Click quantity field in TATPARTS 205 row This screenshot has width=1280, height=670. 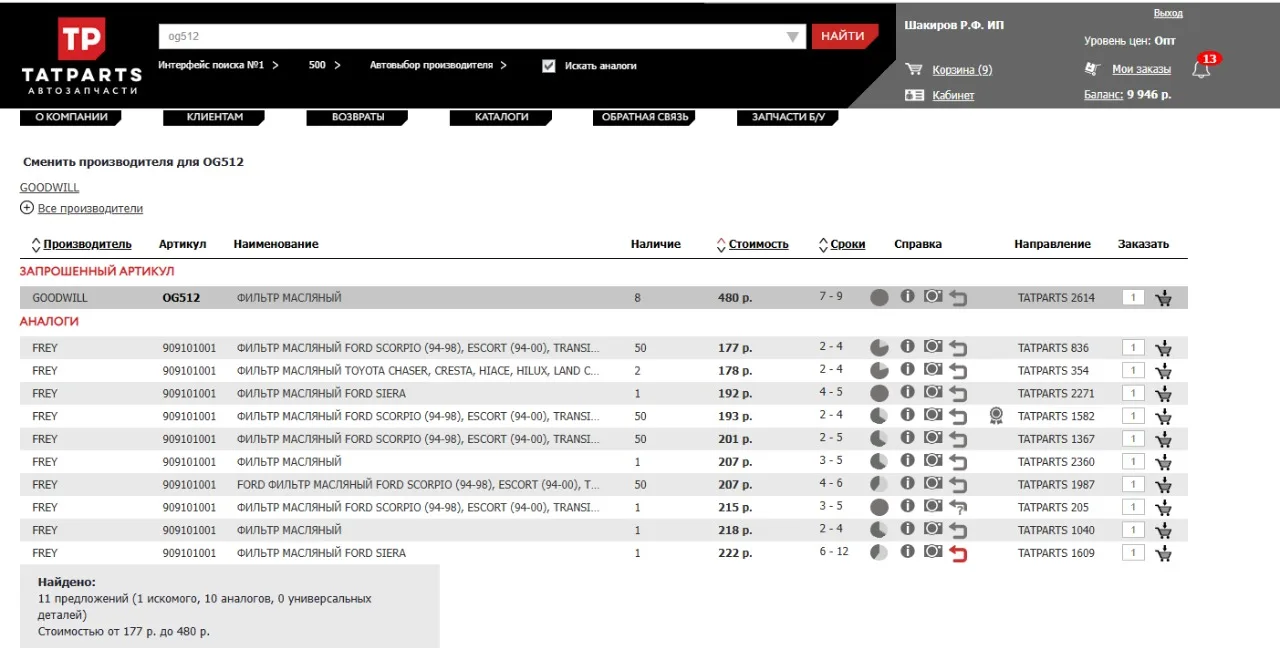pyautogui.click(x=1132, y=506)
